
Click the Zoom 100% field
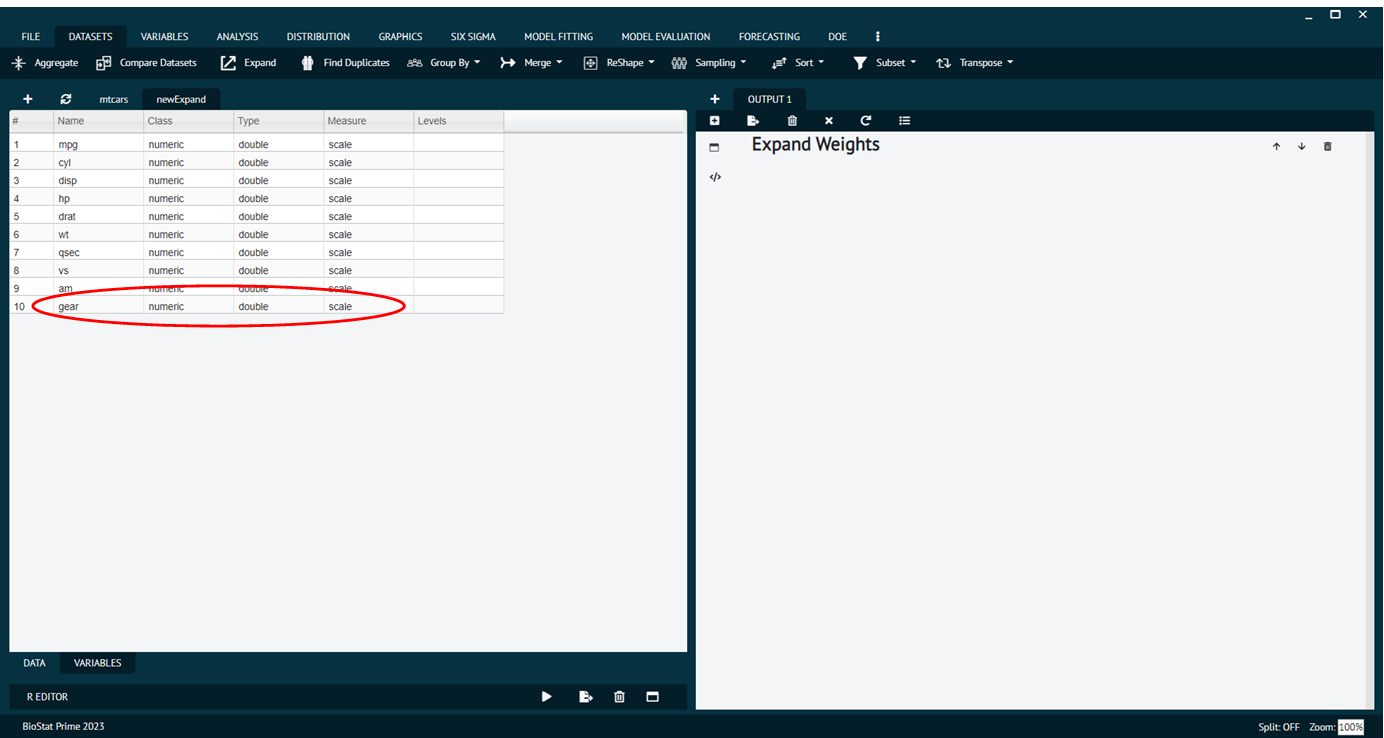click(1350, 727)
